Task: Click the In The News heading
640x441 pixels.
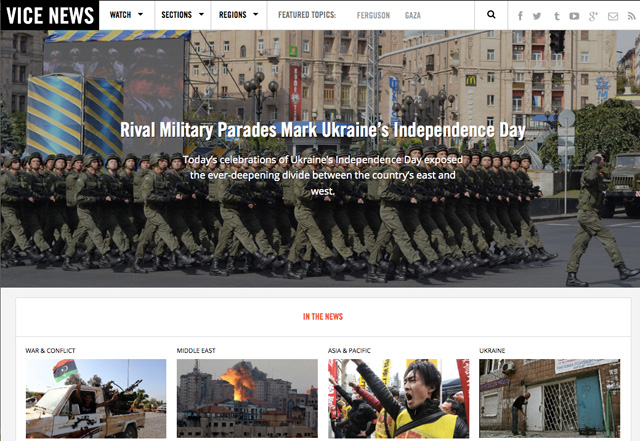Action: click(323, 316)
